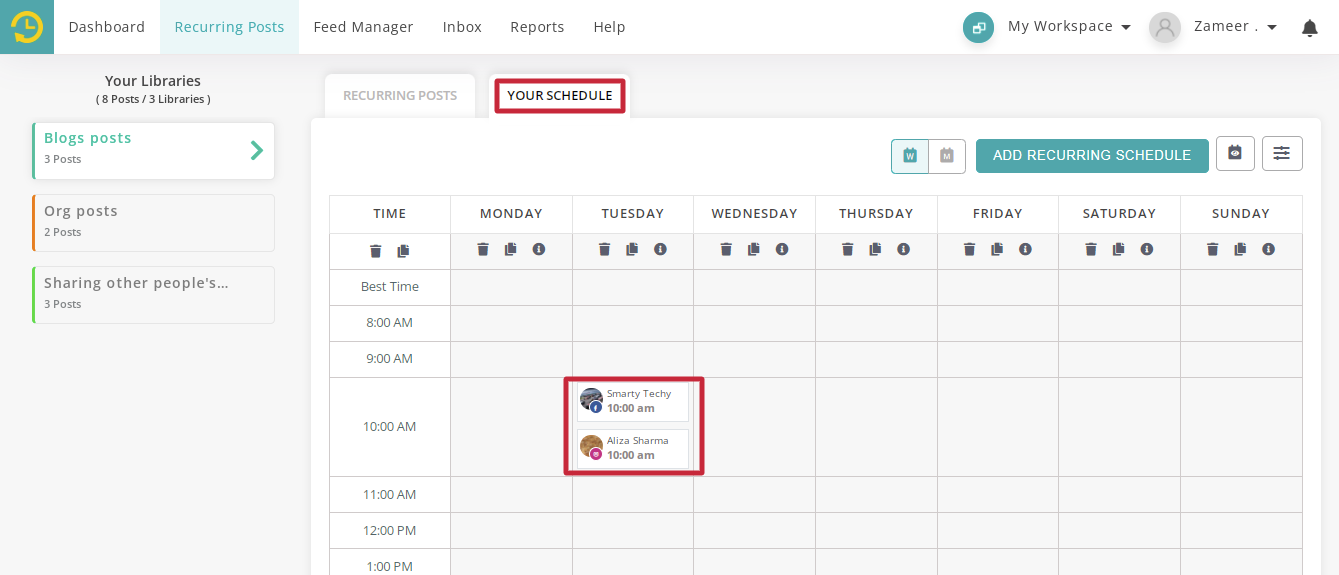Click the calendar preview icon button
The image size is (1339, 575).
coord(1235,154)
